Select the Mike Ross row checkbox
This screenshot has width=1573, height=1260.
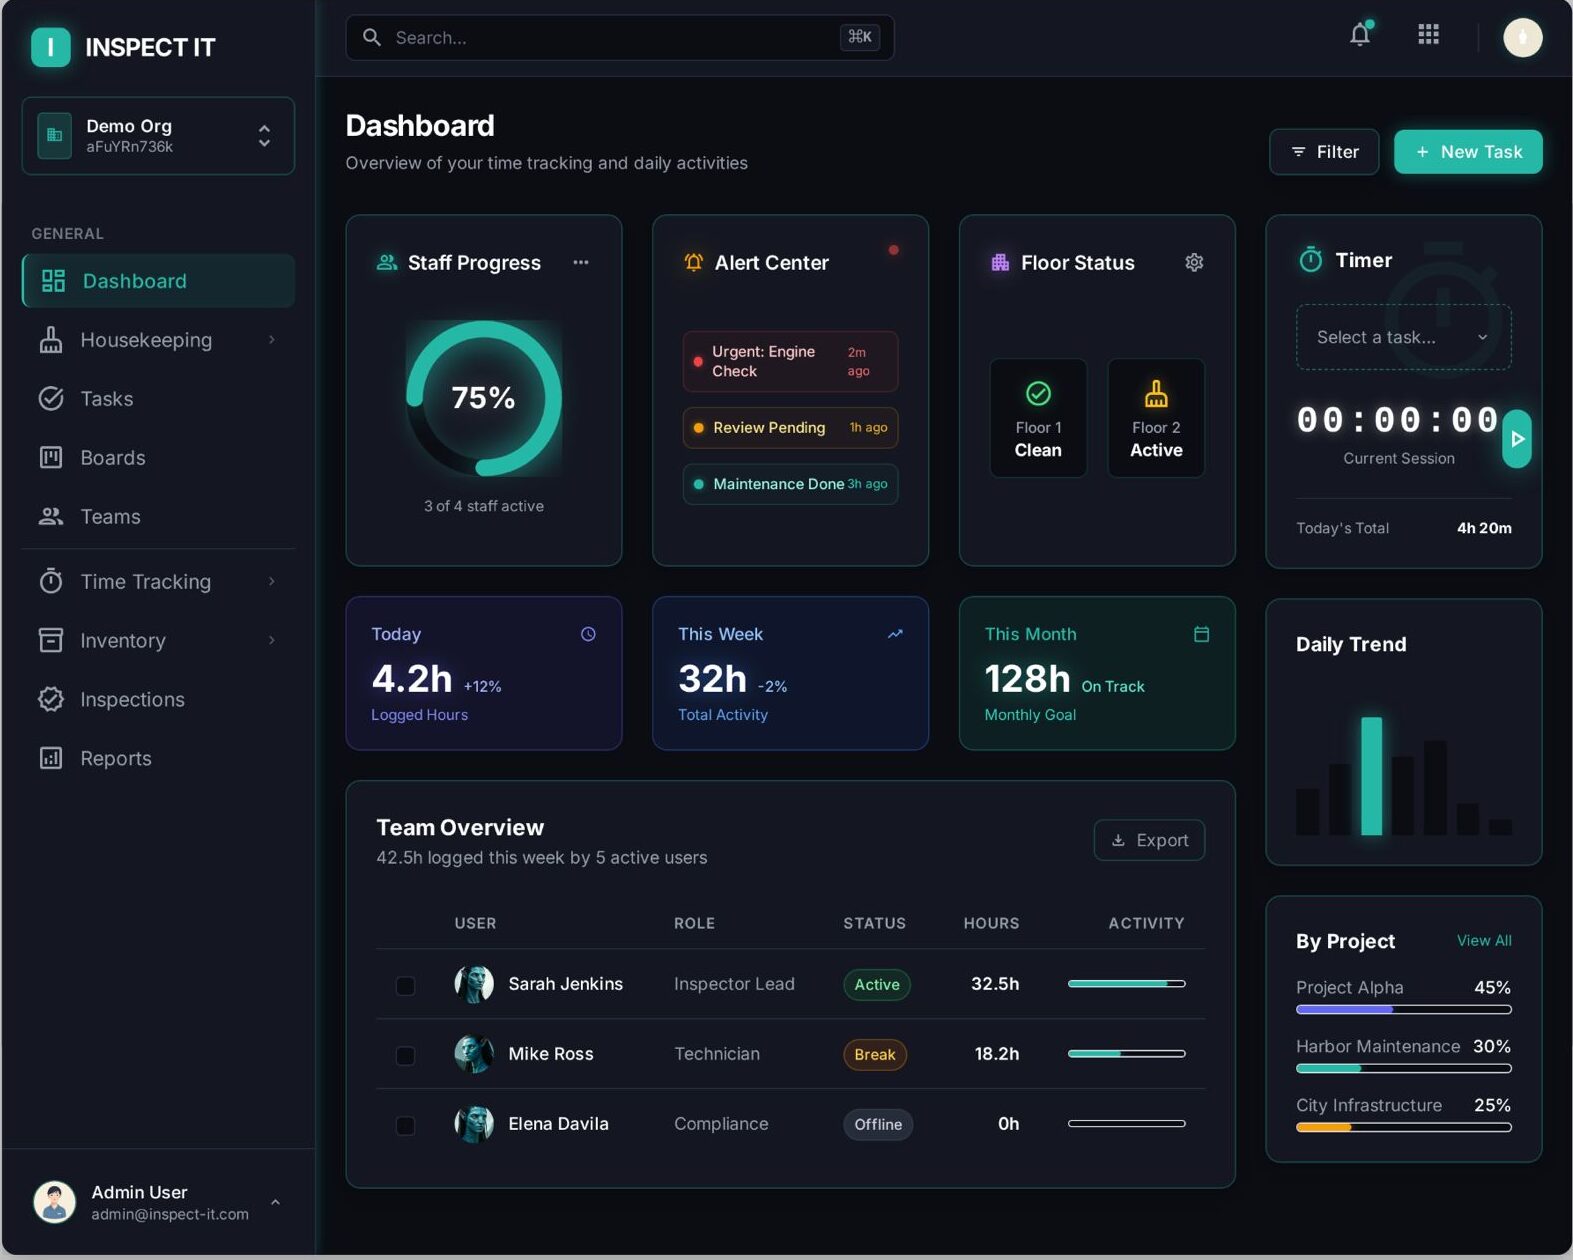pos(405,1056)
